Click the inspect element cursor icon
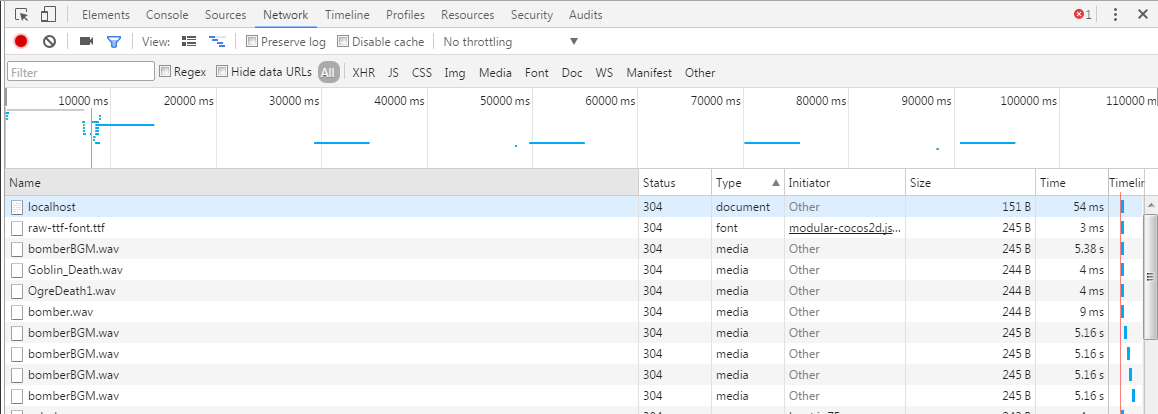This screenshot has height=414, width=1158. pyautogui.click(x=22, y=15)
